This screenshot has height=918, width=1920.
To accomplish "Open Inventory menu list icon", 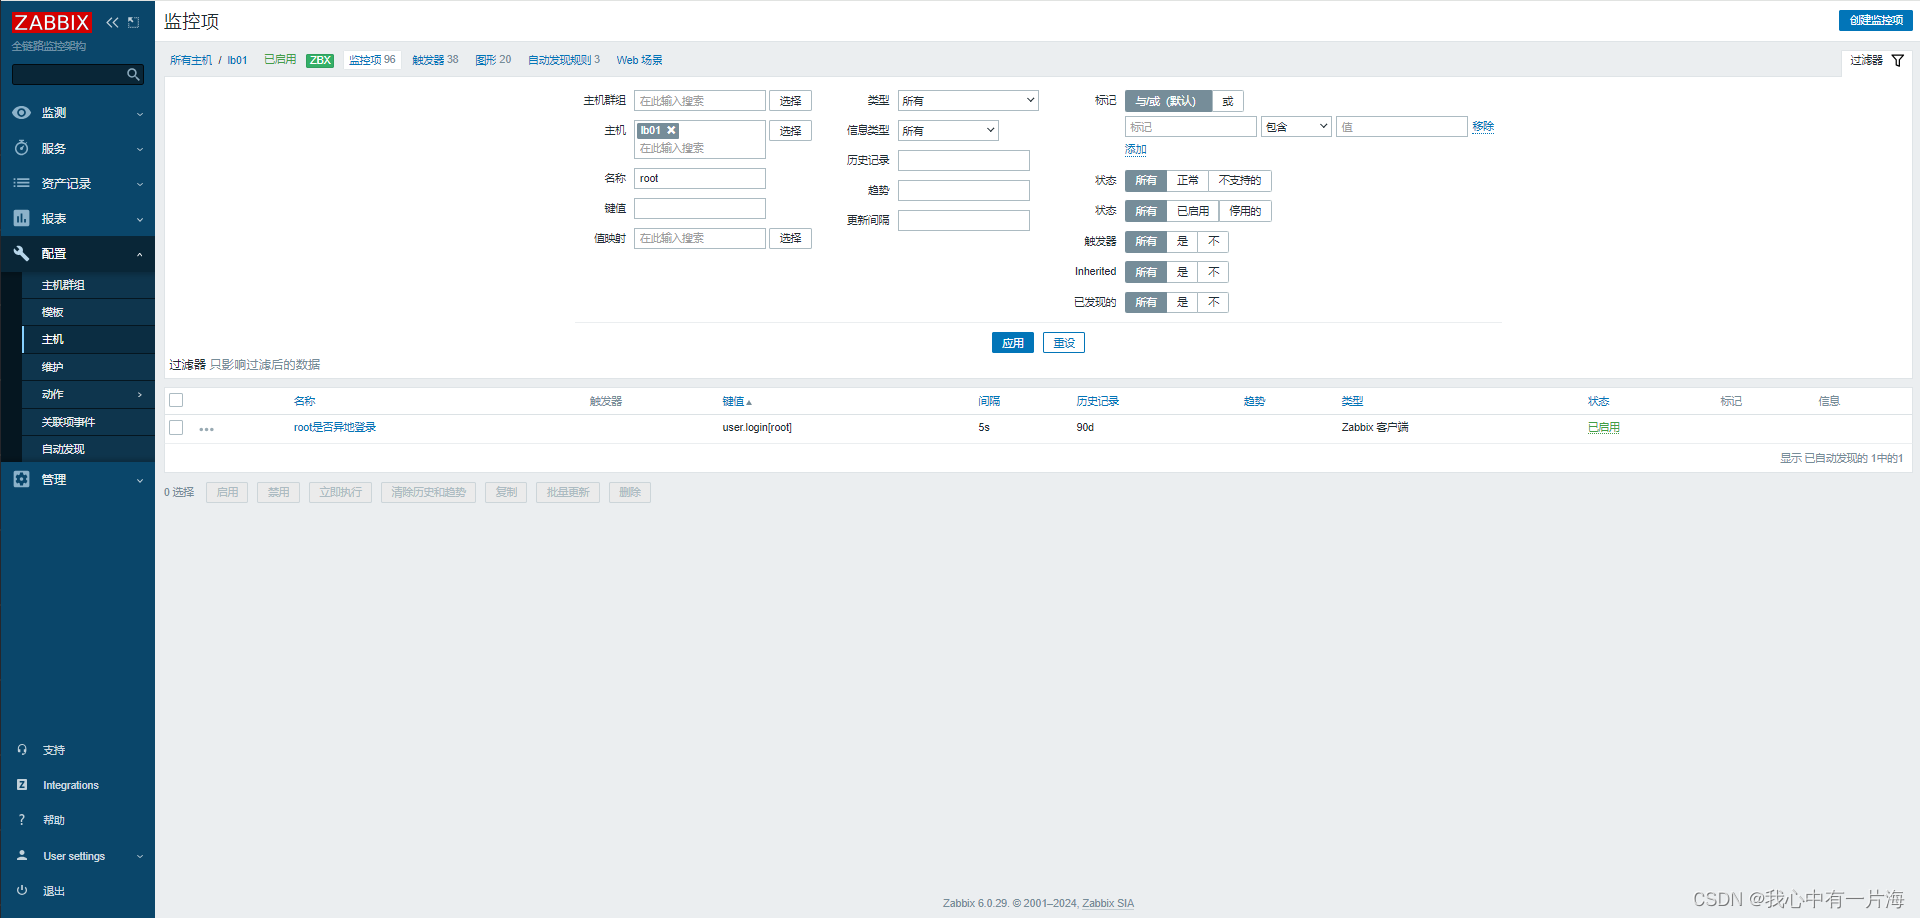I will coord(21,183).
